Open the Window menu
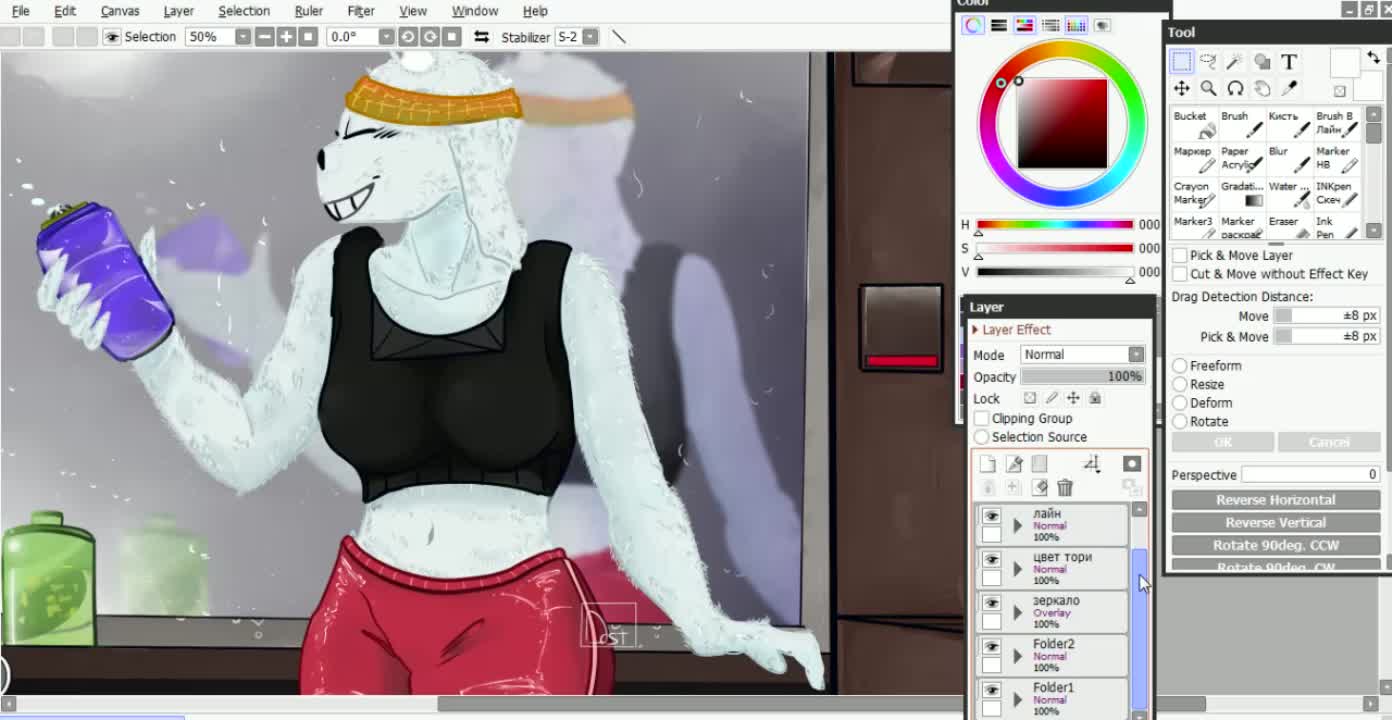 point(475,11)
